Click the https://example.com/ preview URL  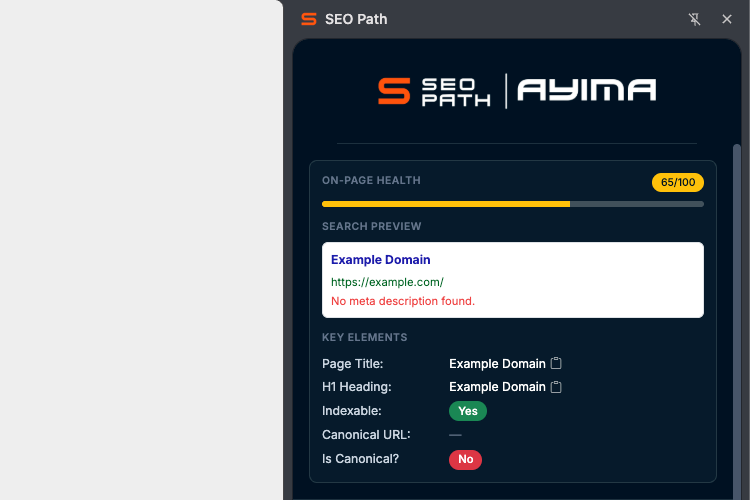[x=387, y=282]
